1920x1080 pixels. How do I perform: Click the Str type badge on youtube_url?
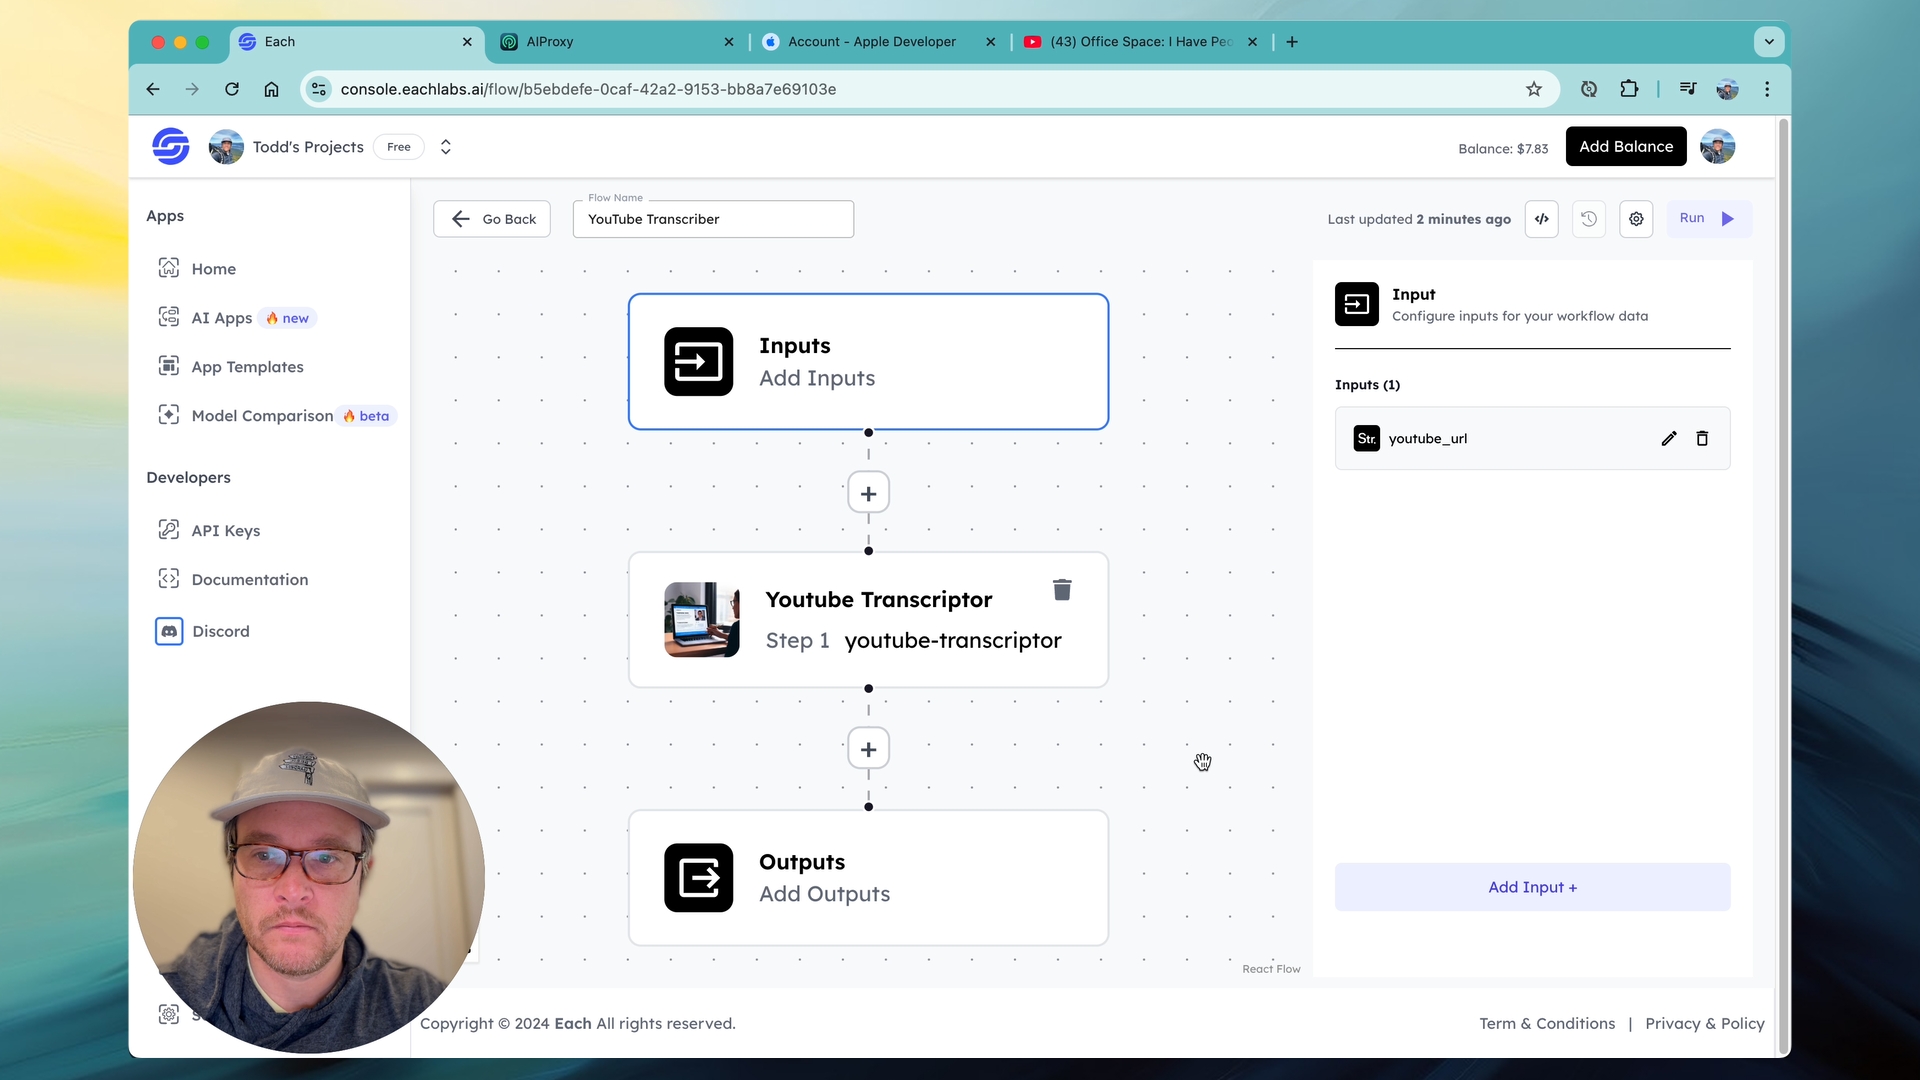1366,439
